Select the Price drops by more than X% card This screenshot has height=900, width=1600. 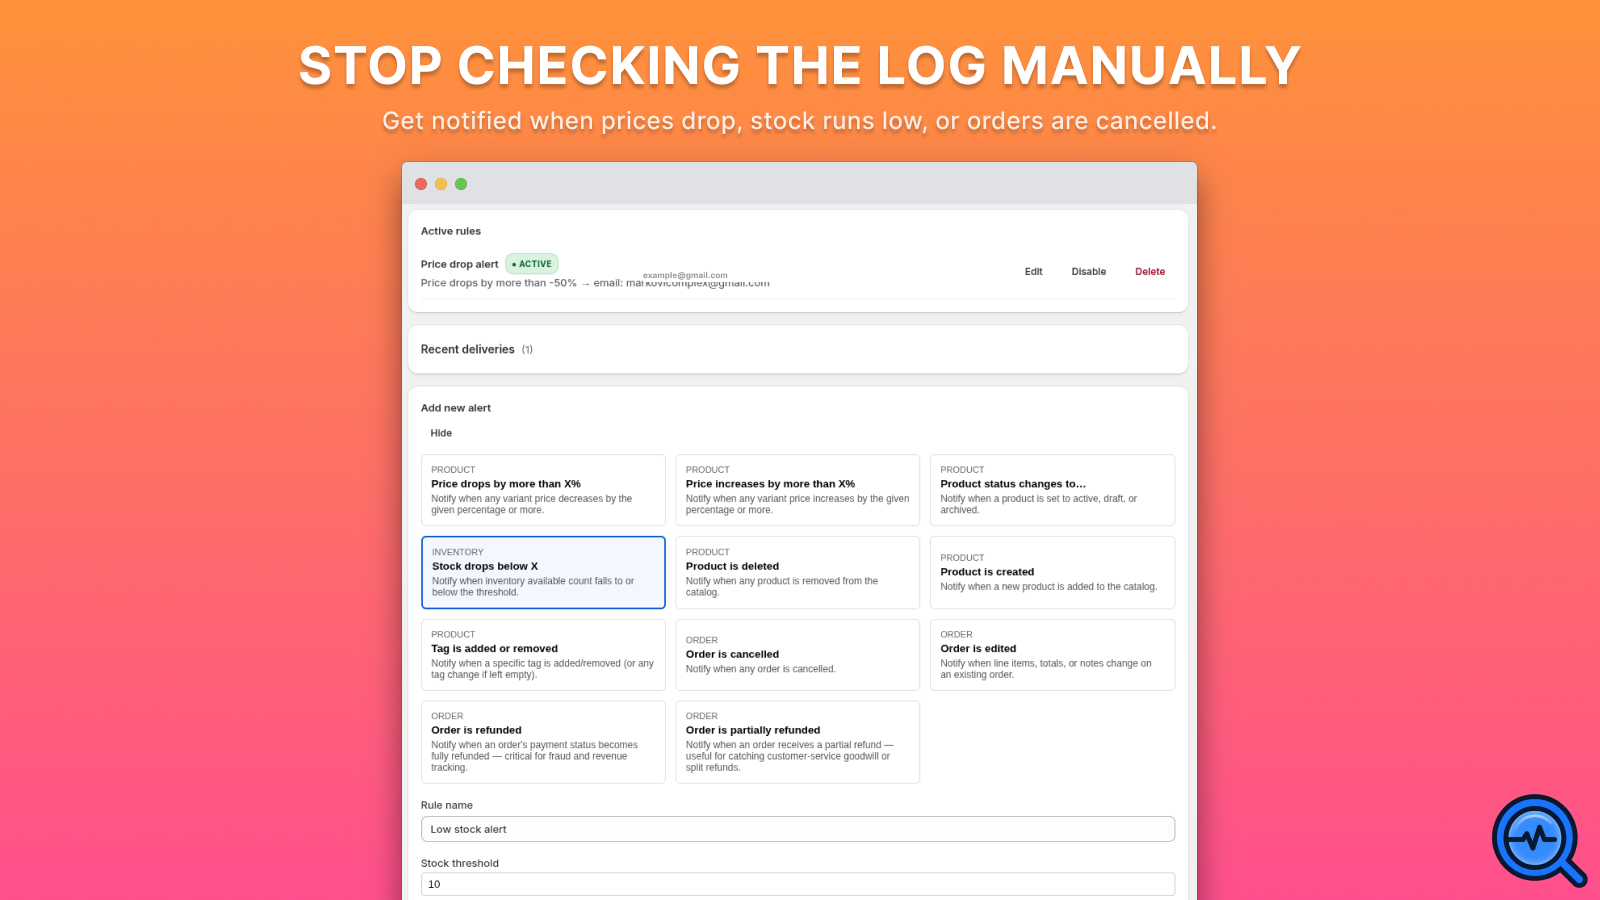click(x=543, y=490)
